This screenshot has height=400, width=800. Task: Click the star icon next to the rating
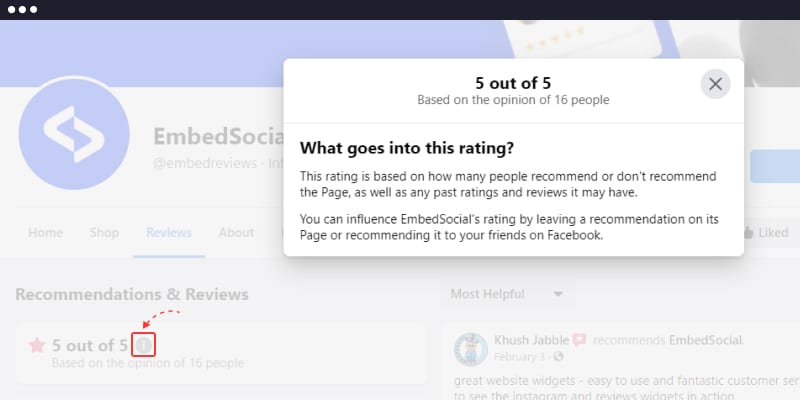(37, 345)
